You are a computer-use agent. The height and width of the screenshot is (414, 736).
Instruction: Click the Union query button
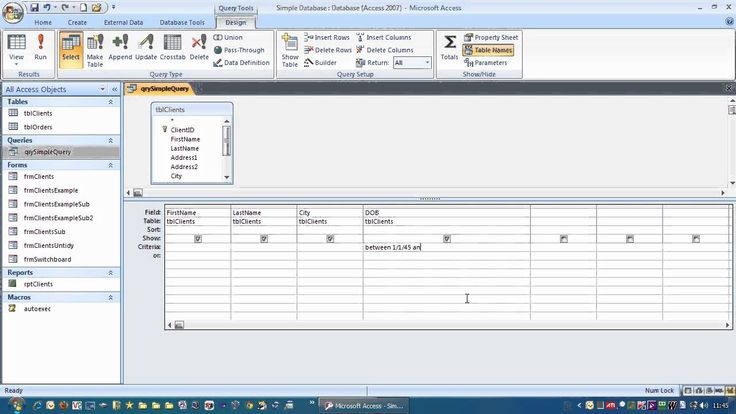tap(228, 37)
